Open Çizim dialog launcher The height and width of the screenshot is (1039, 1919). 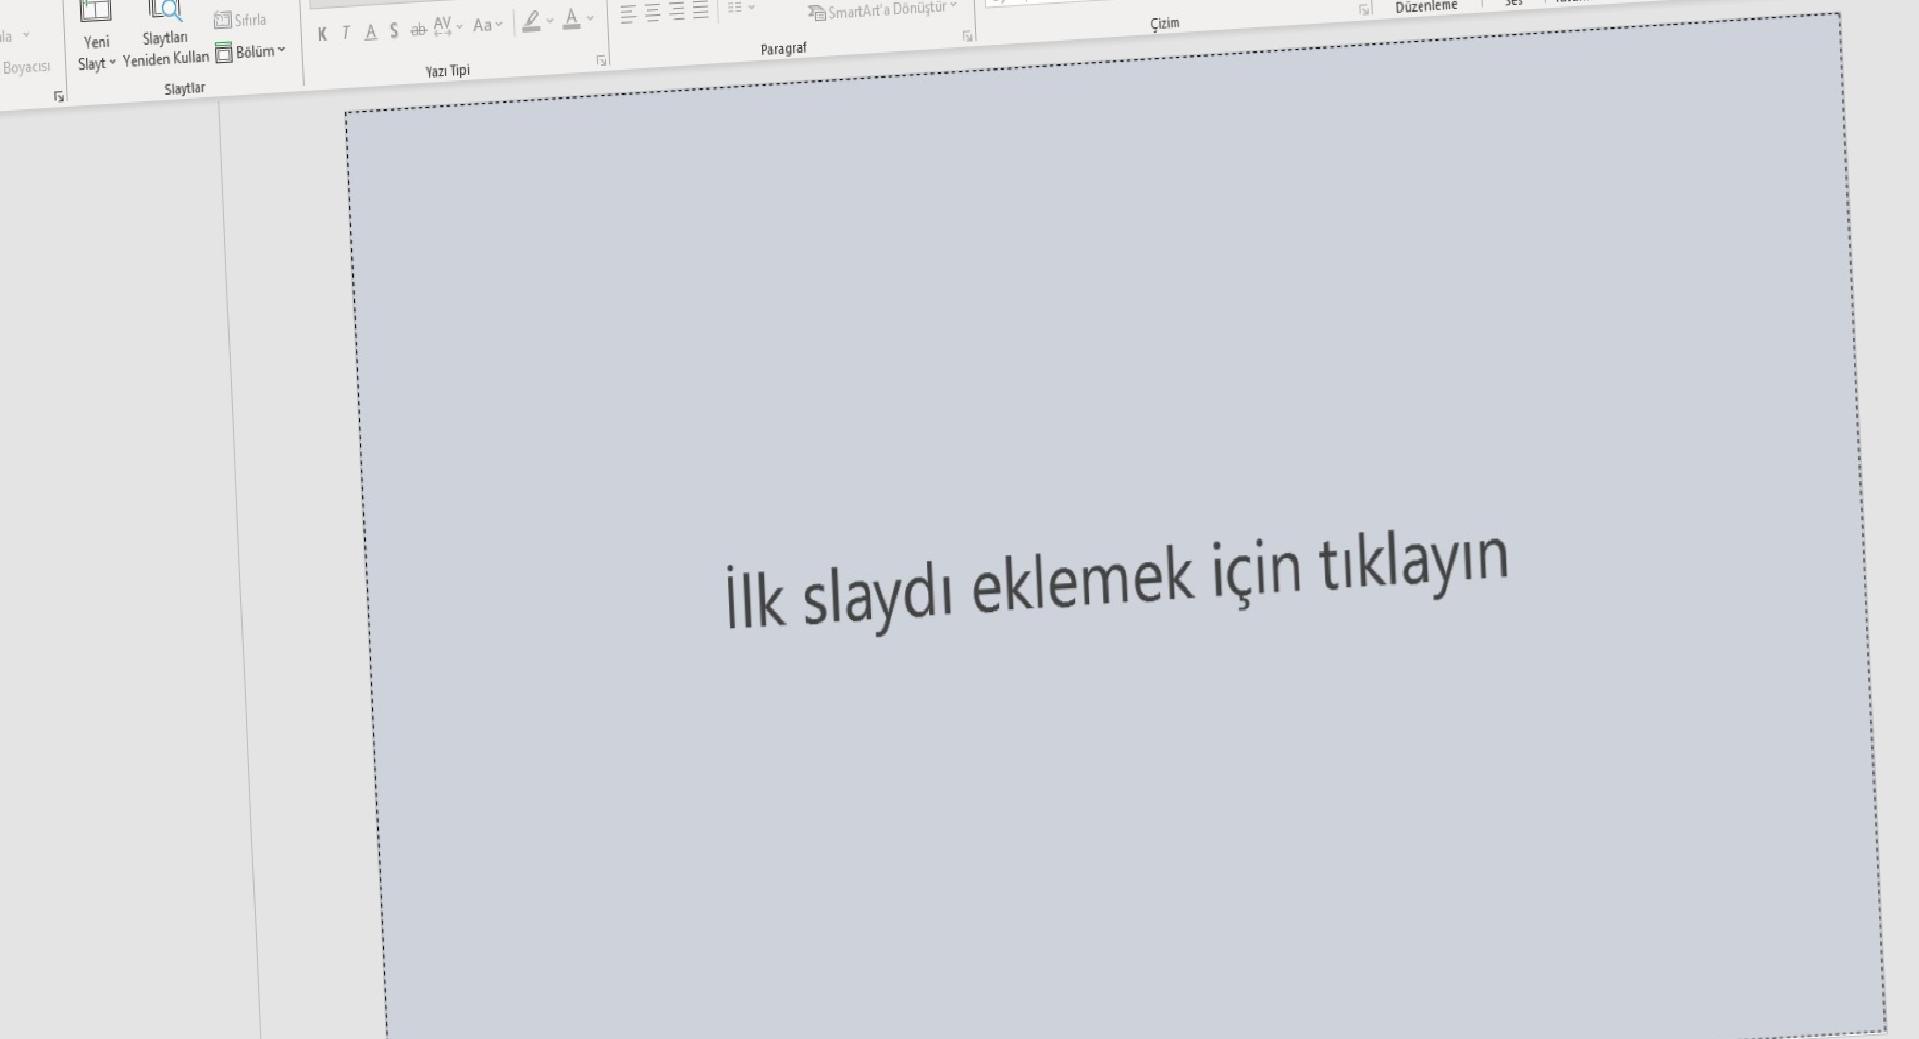(x=1363, y=10)
